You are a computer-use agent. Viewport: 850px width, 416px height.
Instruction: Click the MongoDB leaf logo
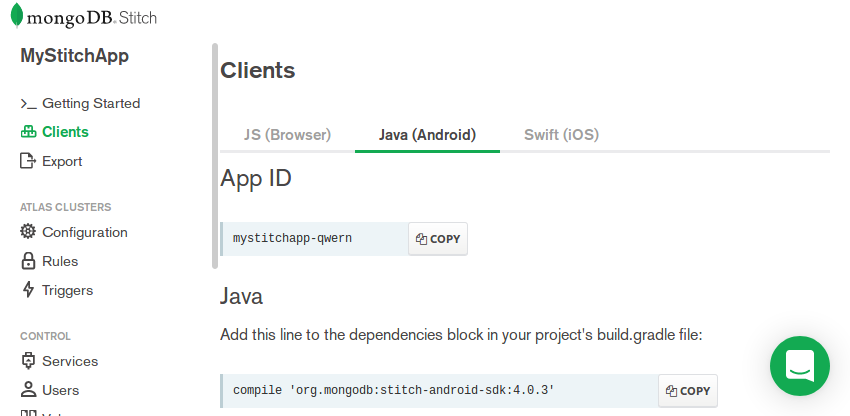click(x=17, y=15)
